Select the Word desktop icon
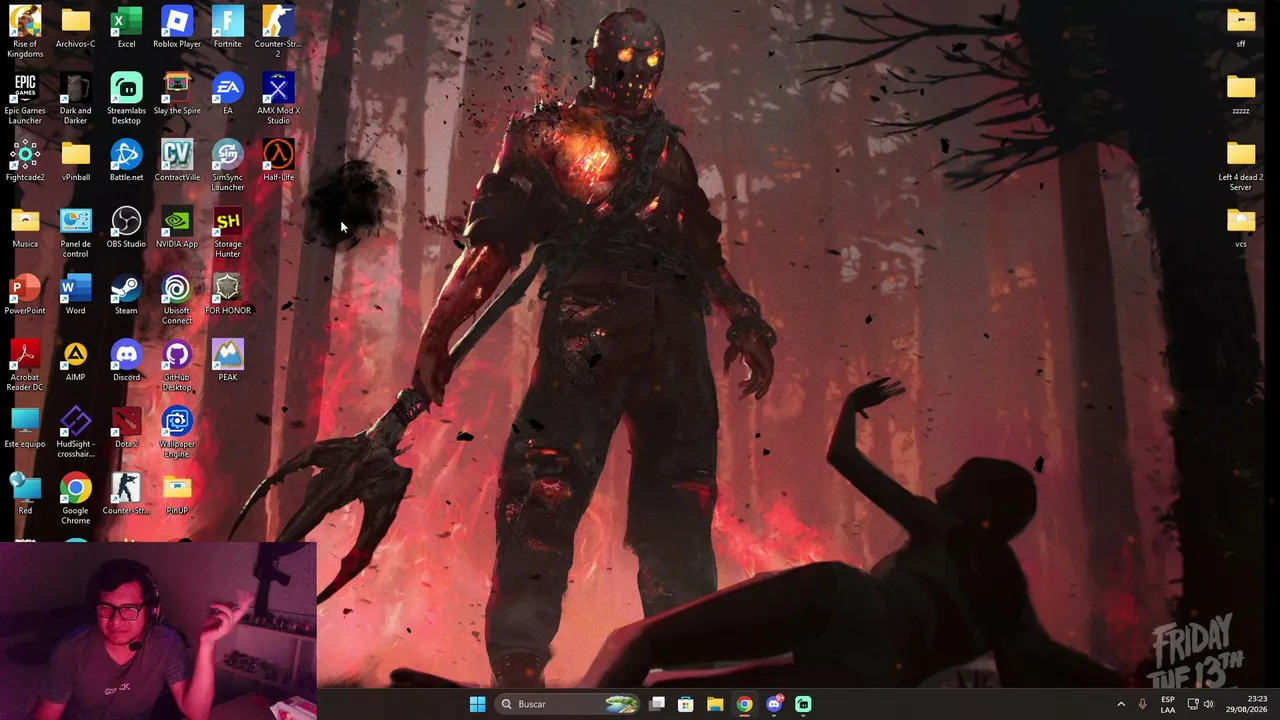Image resolution: width=1280 pixels, height=720 pixels. click(76, 295)
